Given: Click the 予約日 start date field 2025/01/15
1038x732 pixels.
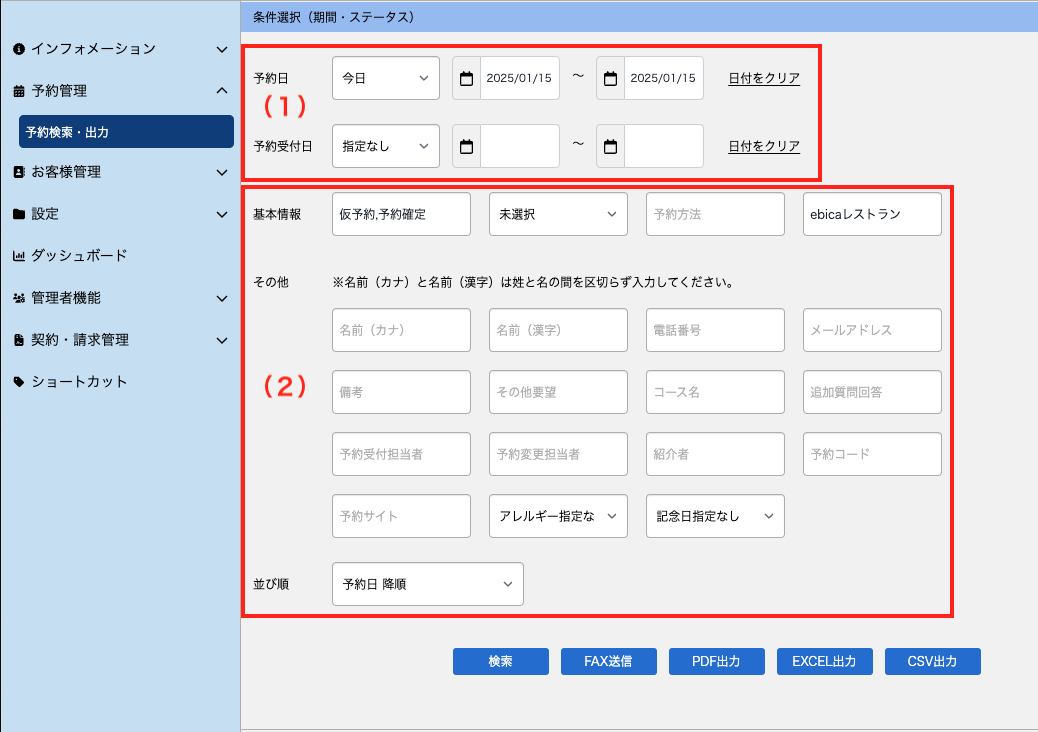Looking at the screenshot, I should click(520, 78).
